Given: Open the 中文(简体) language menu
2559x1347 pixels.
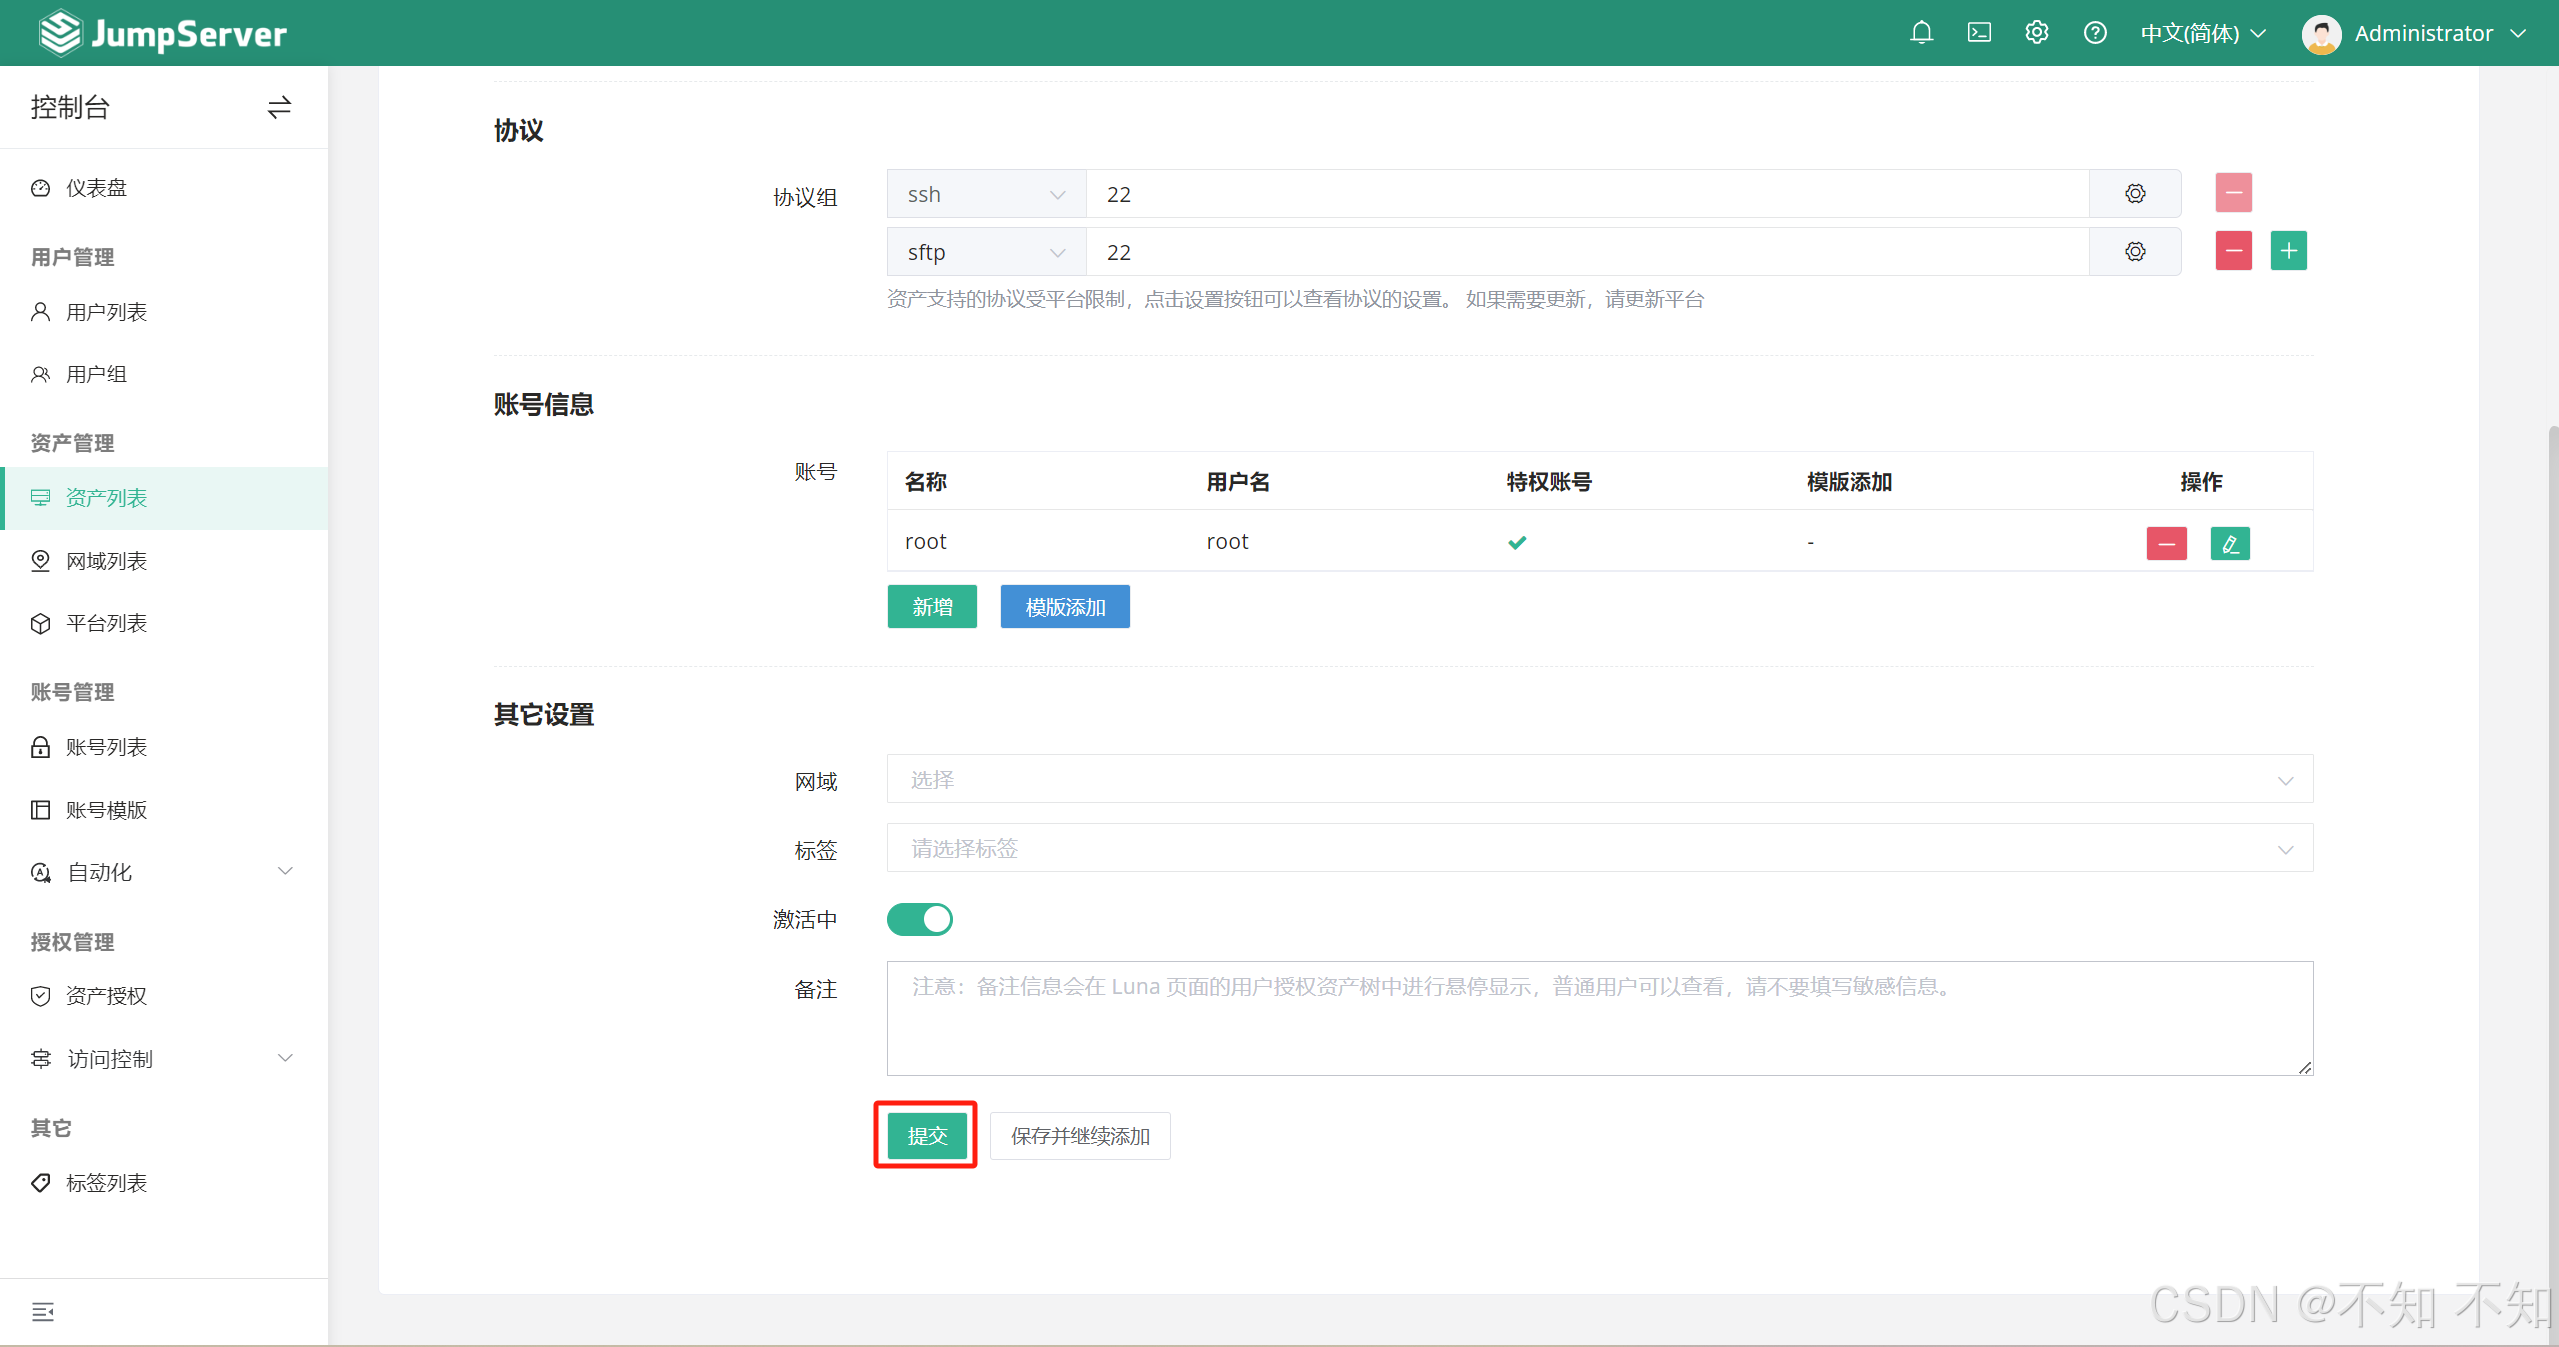Looking at the screenshot, I should [x=2202, y=33].
